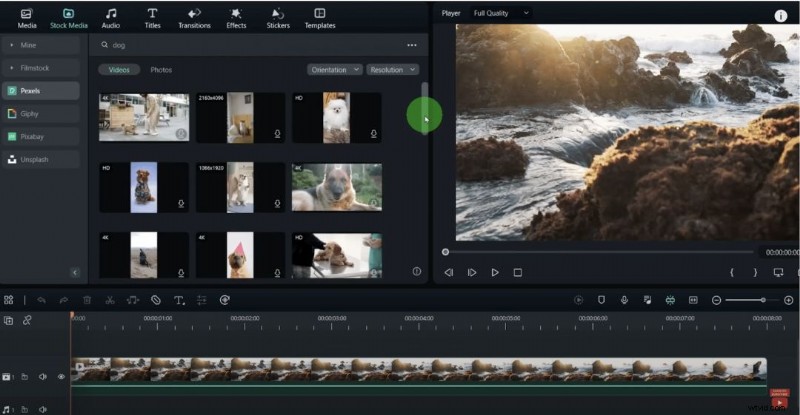Open the adjust sliders icon
This screenshot has width=800, height=415.
(202, 300)
